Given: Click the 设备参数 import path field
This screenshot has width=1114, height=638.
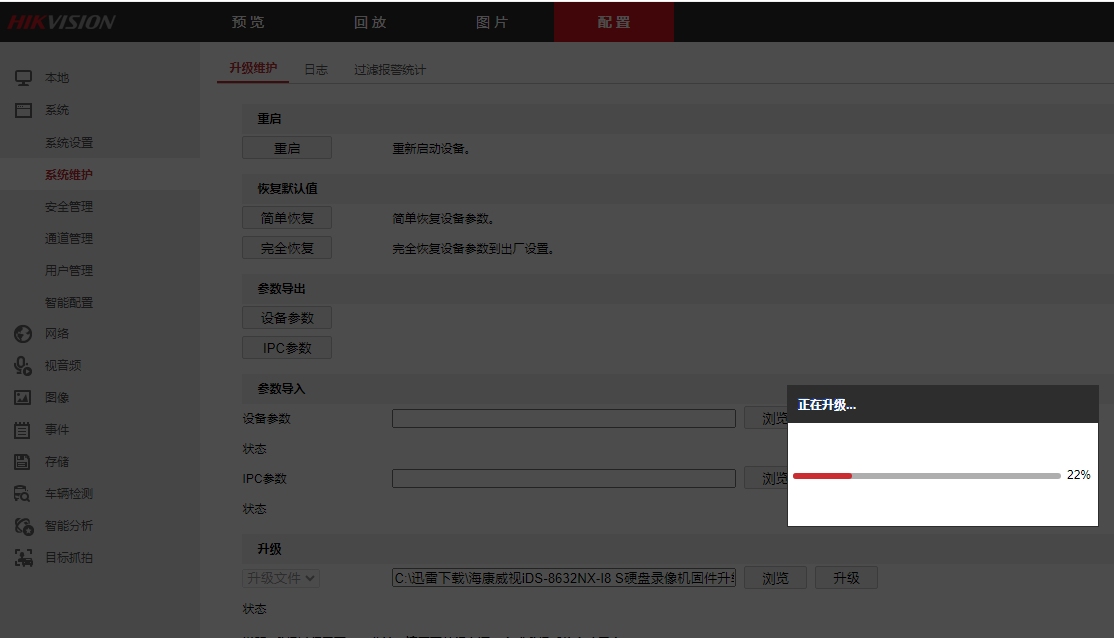Looking at the screenshot, I should [x=564, y=418].
